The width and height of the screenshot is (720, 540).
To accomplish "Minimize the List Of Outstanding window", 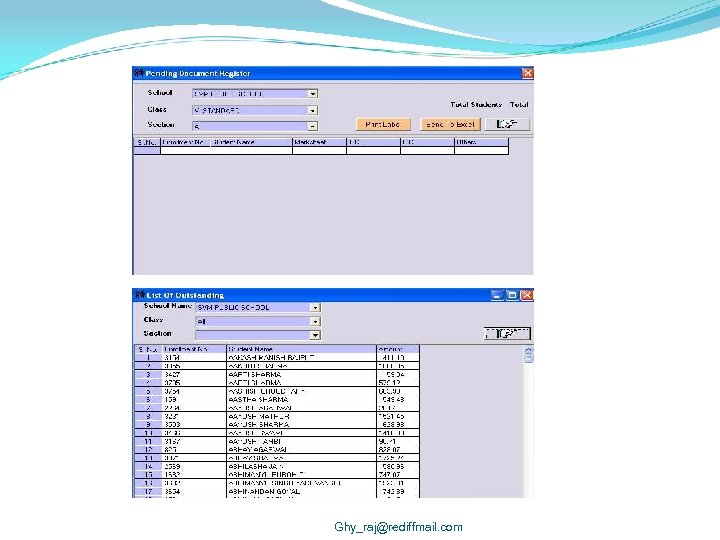I will (497, 295).
